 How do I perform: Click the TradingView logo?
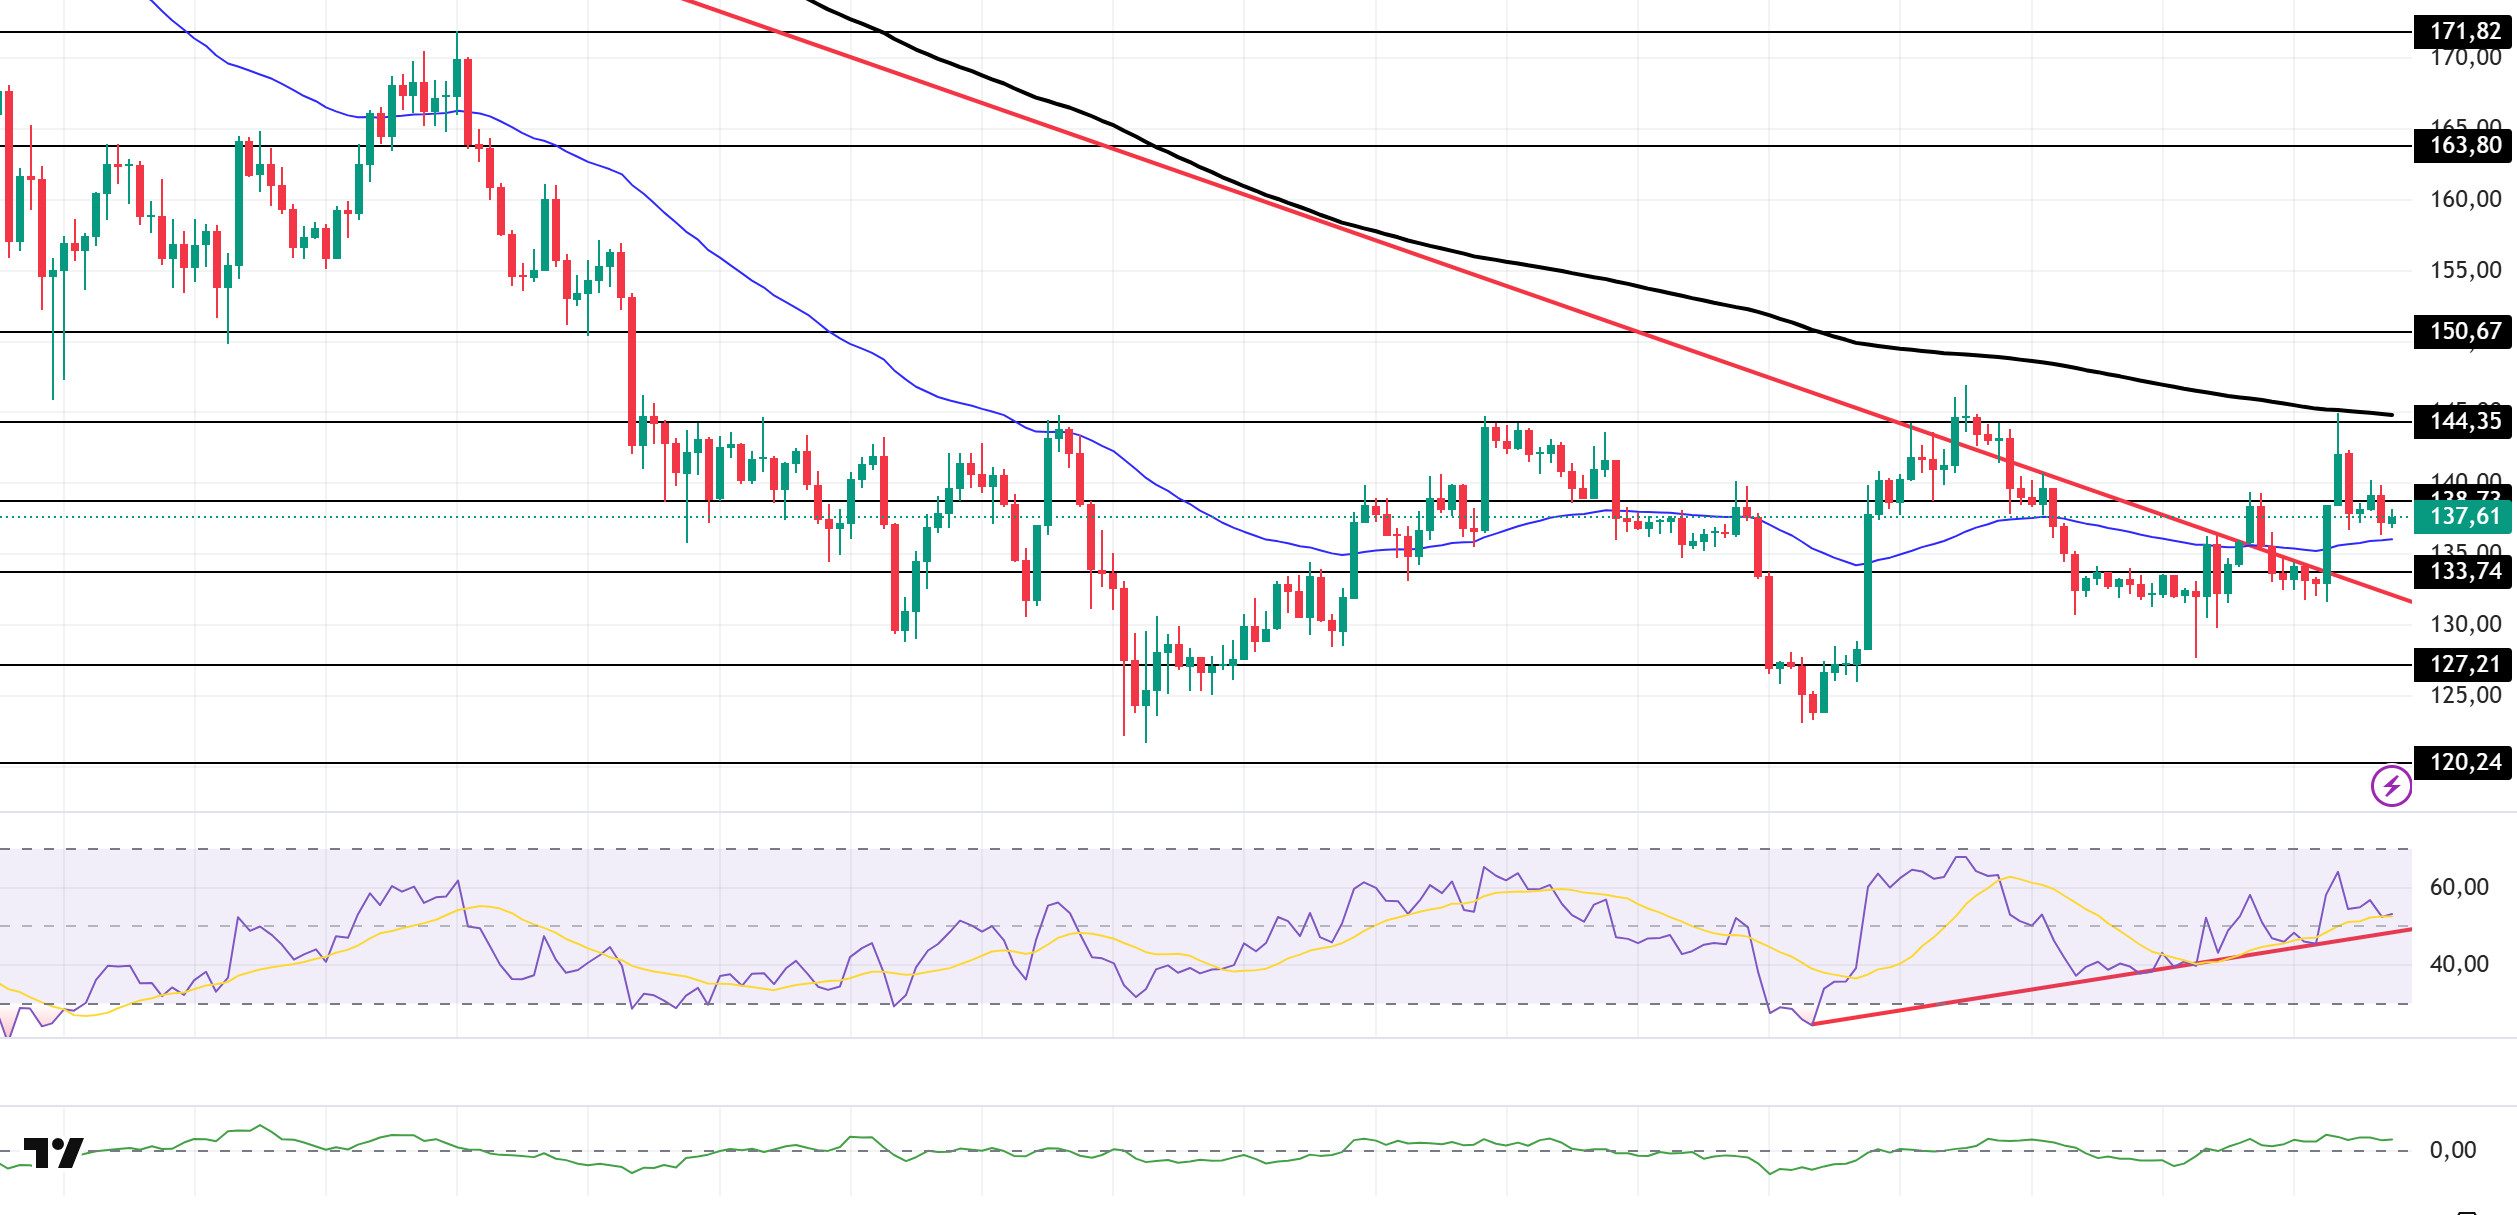point(53,1152)
